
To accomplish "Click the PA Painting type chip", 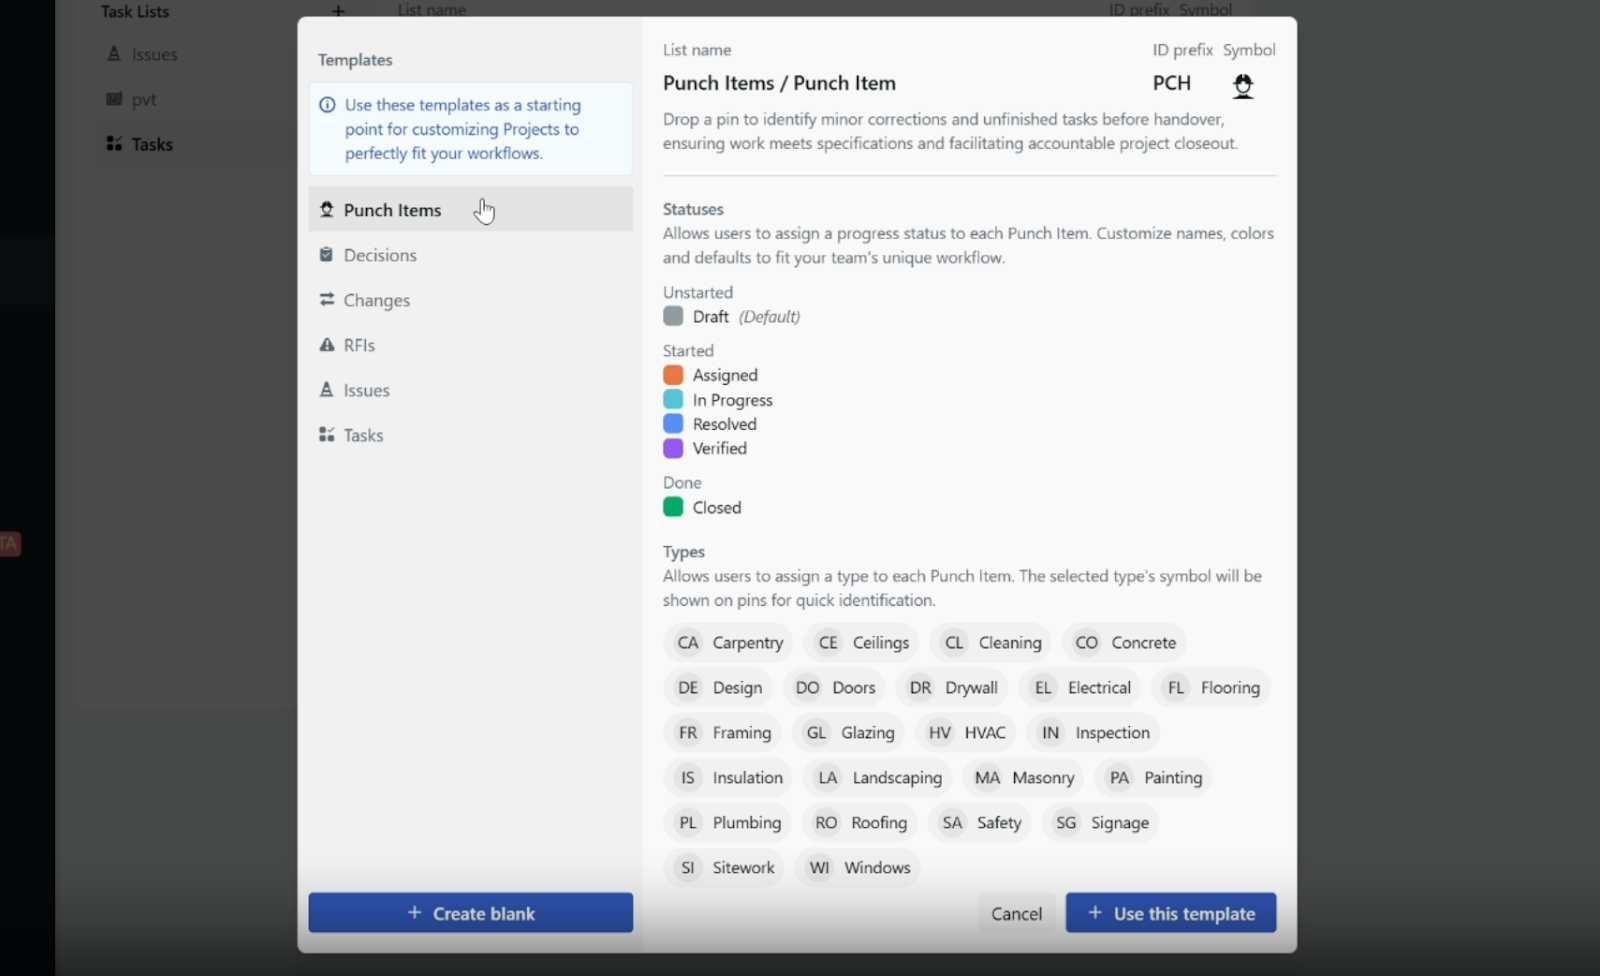I will pyautogui.click(x=1154, y=778).
